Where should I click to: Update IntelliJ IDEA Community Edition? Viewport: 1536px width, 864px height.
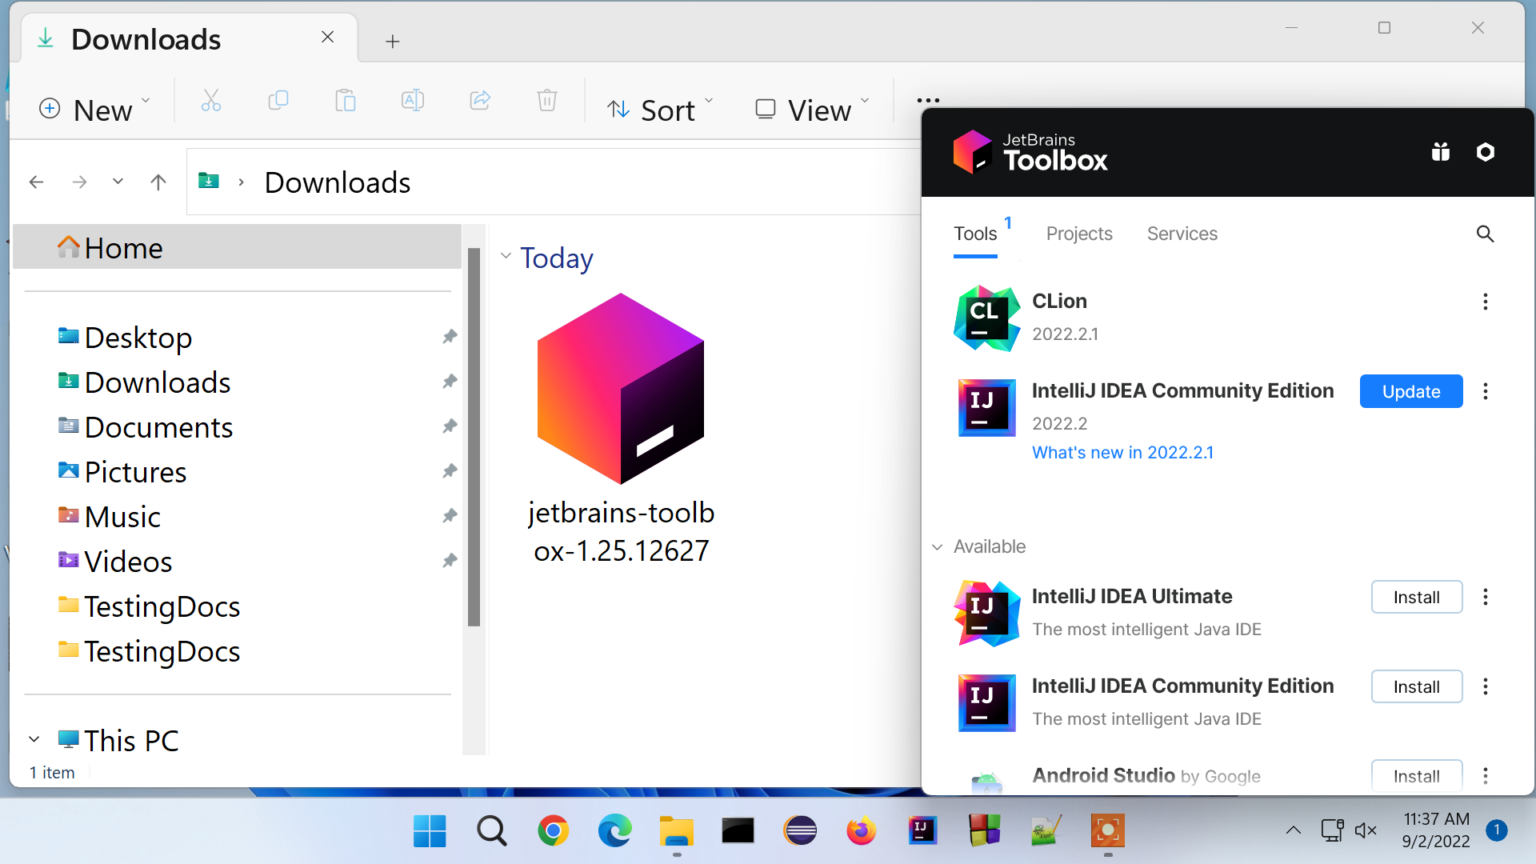click(x=1411, y=391)
